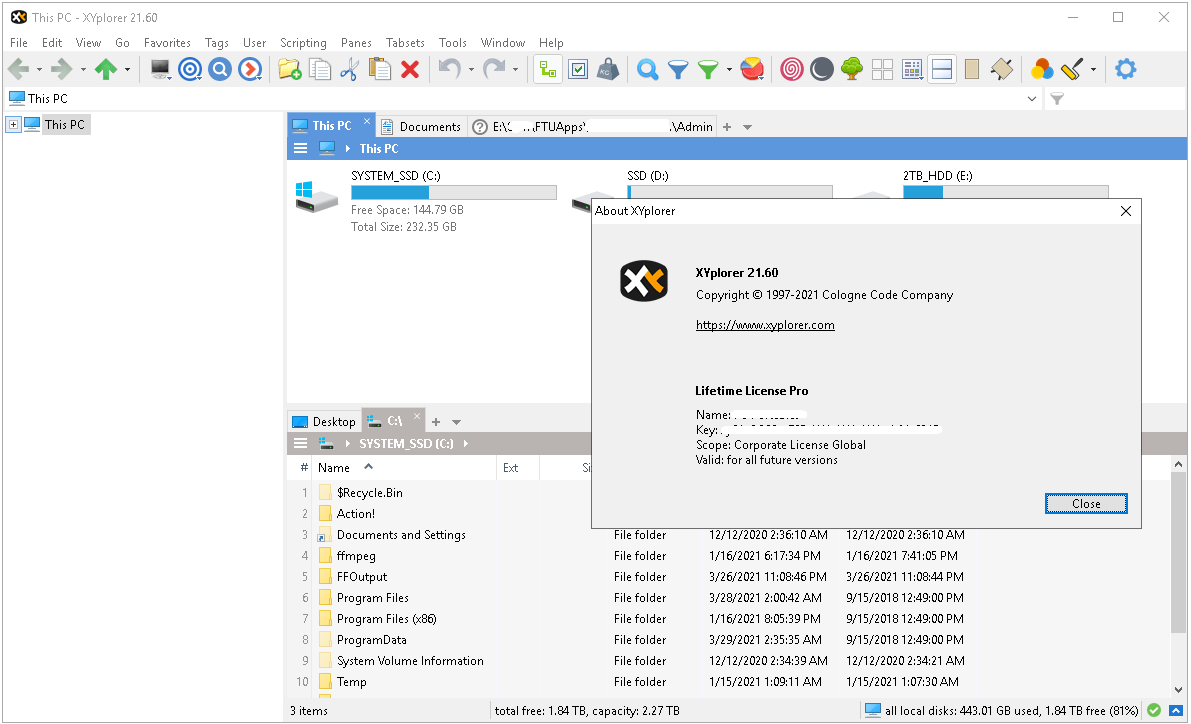Image resolution: width=1191 pixels, height=724 pixels.
Task: Click the 2TB_HDD (E:) usage bar
Action: tap(1006, 191)
